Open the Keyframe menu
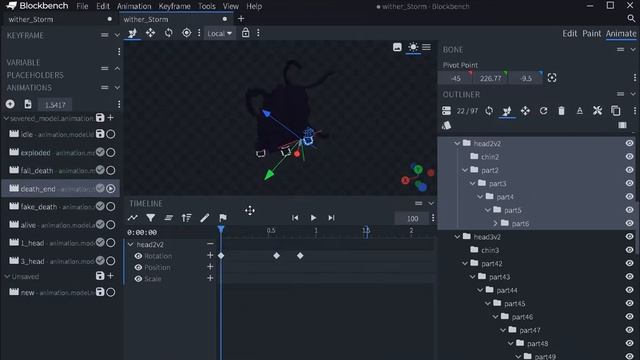This screenshot has height=360, width=640. (174, 6)
